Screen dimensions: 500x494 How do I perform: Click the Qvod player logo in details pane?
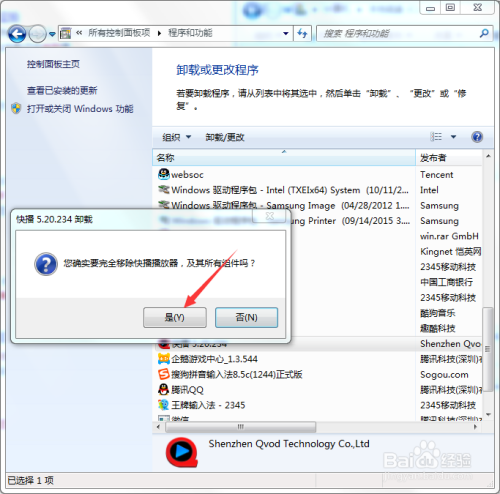click(x=182, y=452)
